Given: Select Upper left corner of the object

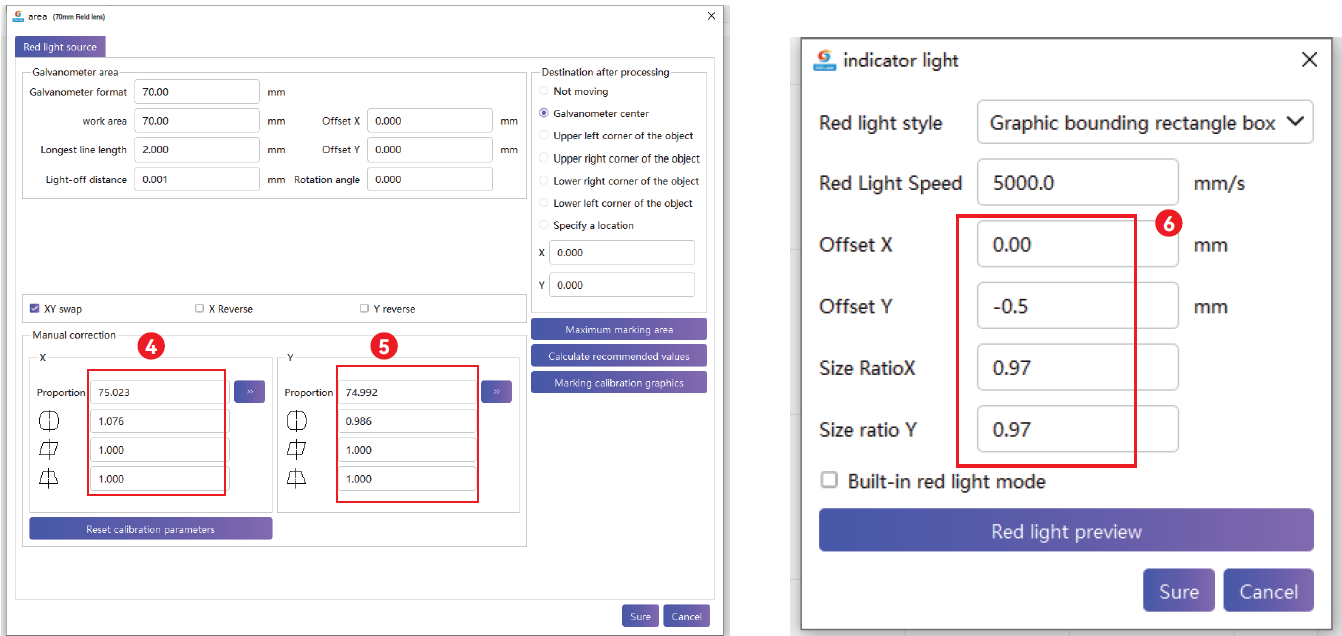Looking at the screenshot, I should coord(544,136).
